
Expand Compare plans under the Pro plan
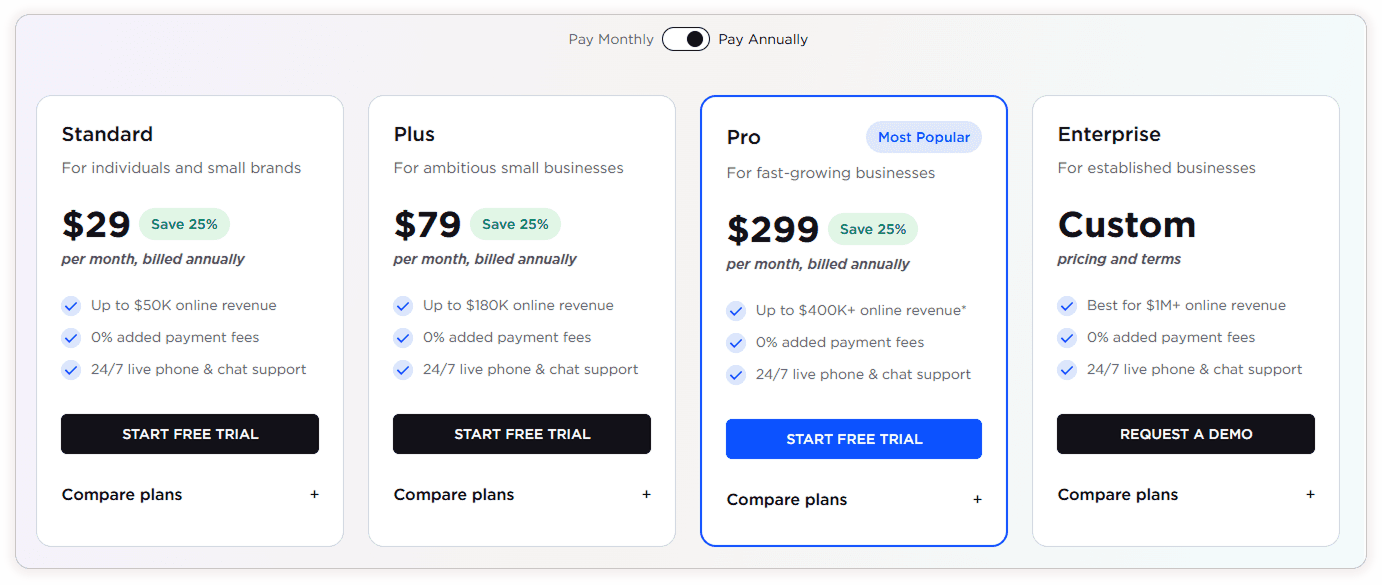[787, 499]
